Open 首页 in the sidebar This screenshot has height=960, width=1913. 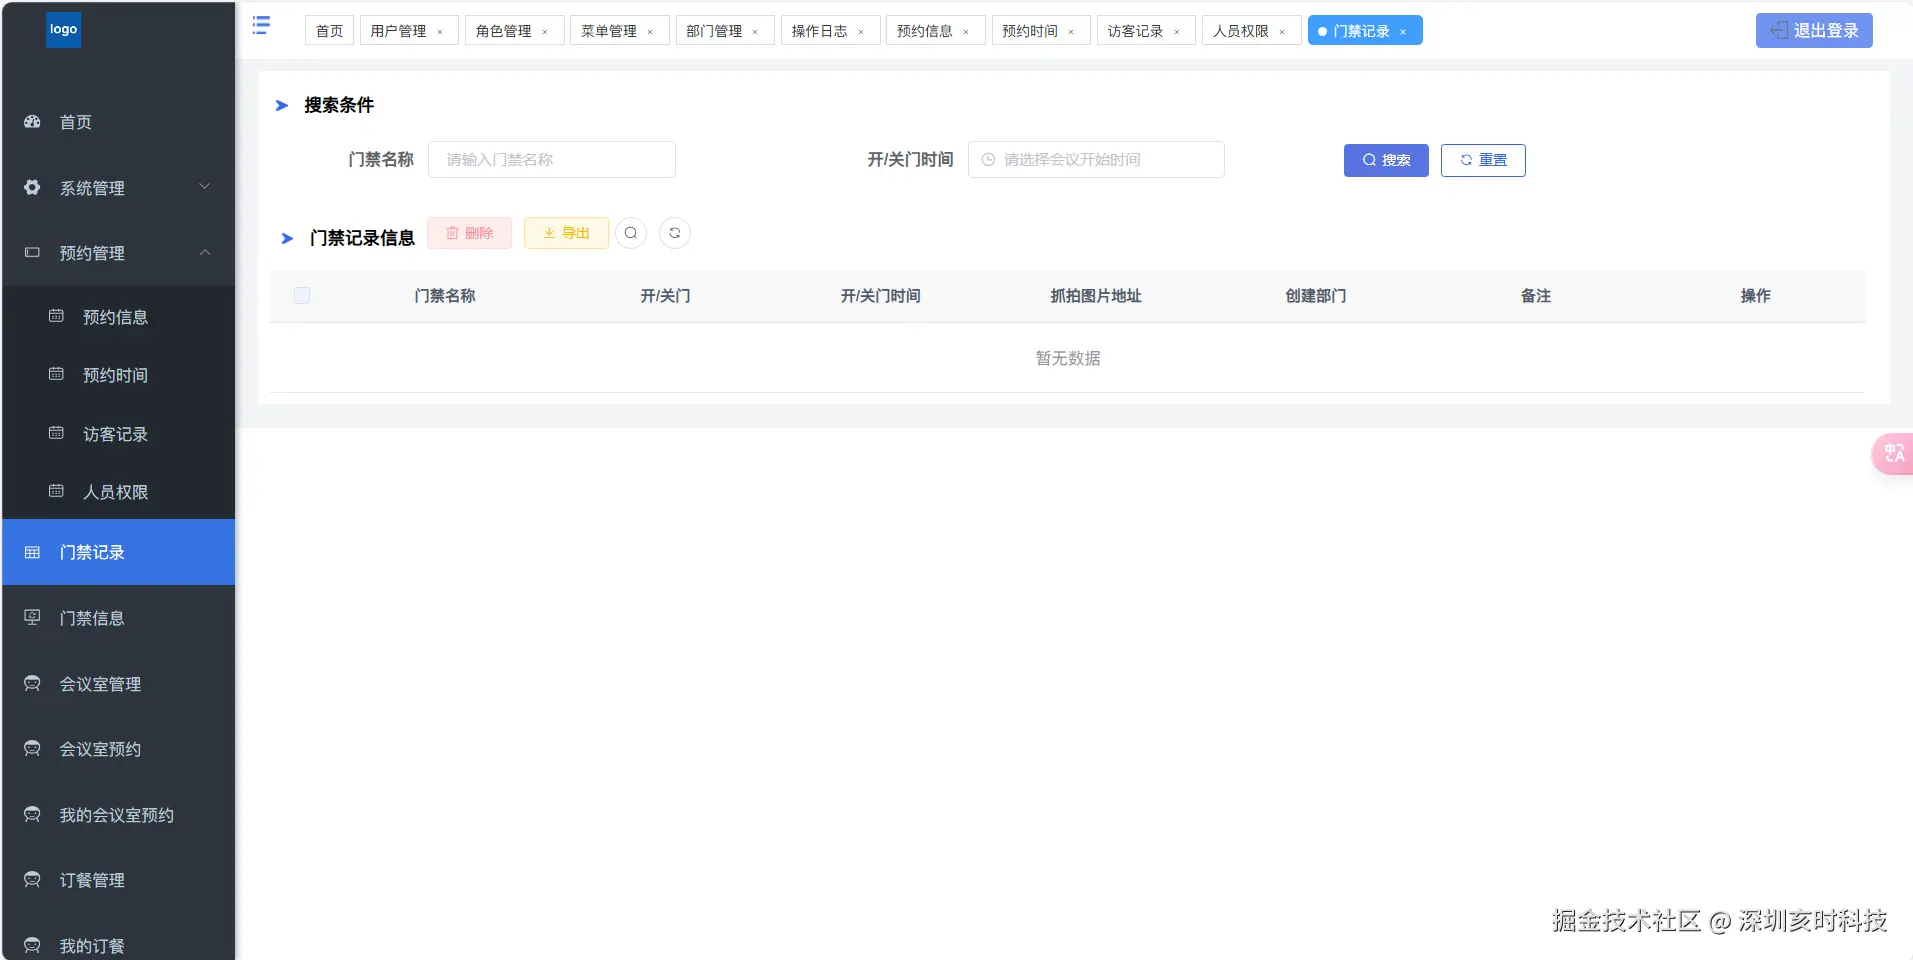pyautogui.click(x=118, y=122)
